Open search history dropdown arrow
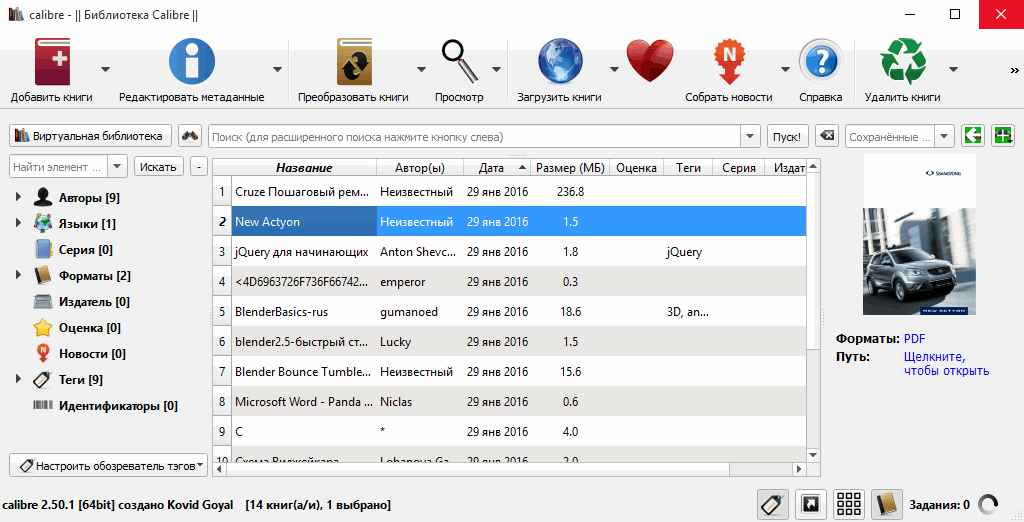Screen dimensions: 1024x522 pos(750,137)
